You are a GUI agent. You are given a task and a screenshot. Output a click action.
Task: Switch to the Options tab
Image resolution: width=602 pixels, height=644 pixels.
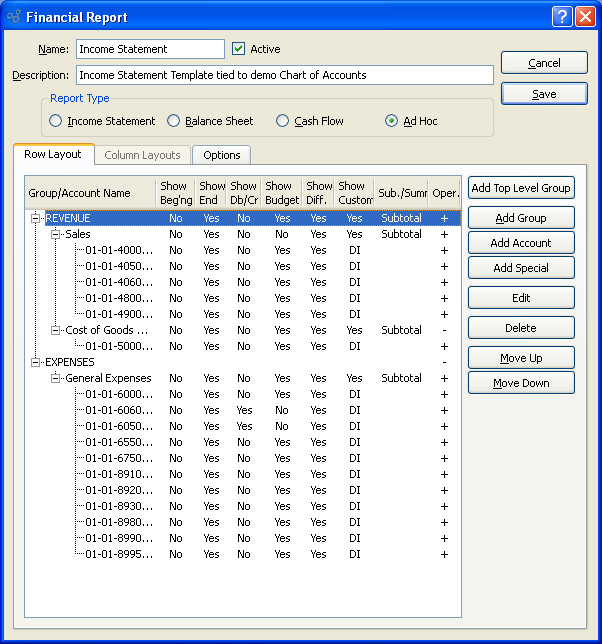[x=221, y=155]
